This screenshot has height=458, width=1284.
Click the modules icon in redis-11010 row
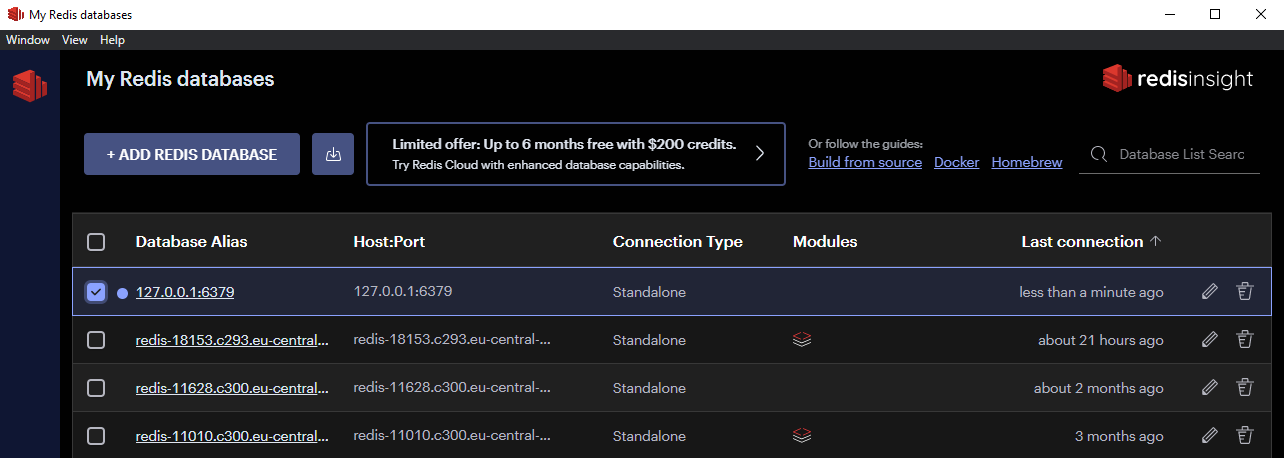(x=801, y=435)
